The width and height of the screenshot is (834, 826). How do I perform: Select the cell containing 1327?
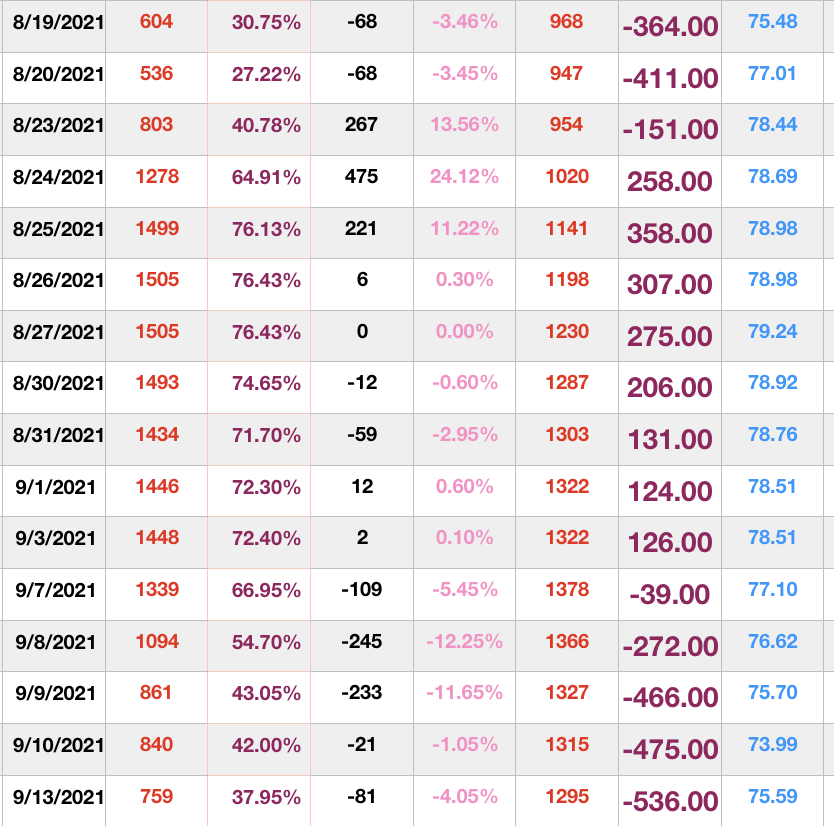(567, 693)
